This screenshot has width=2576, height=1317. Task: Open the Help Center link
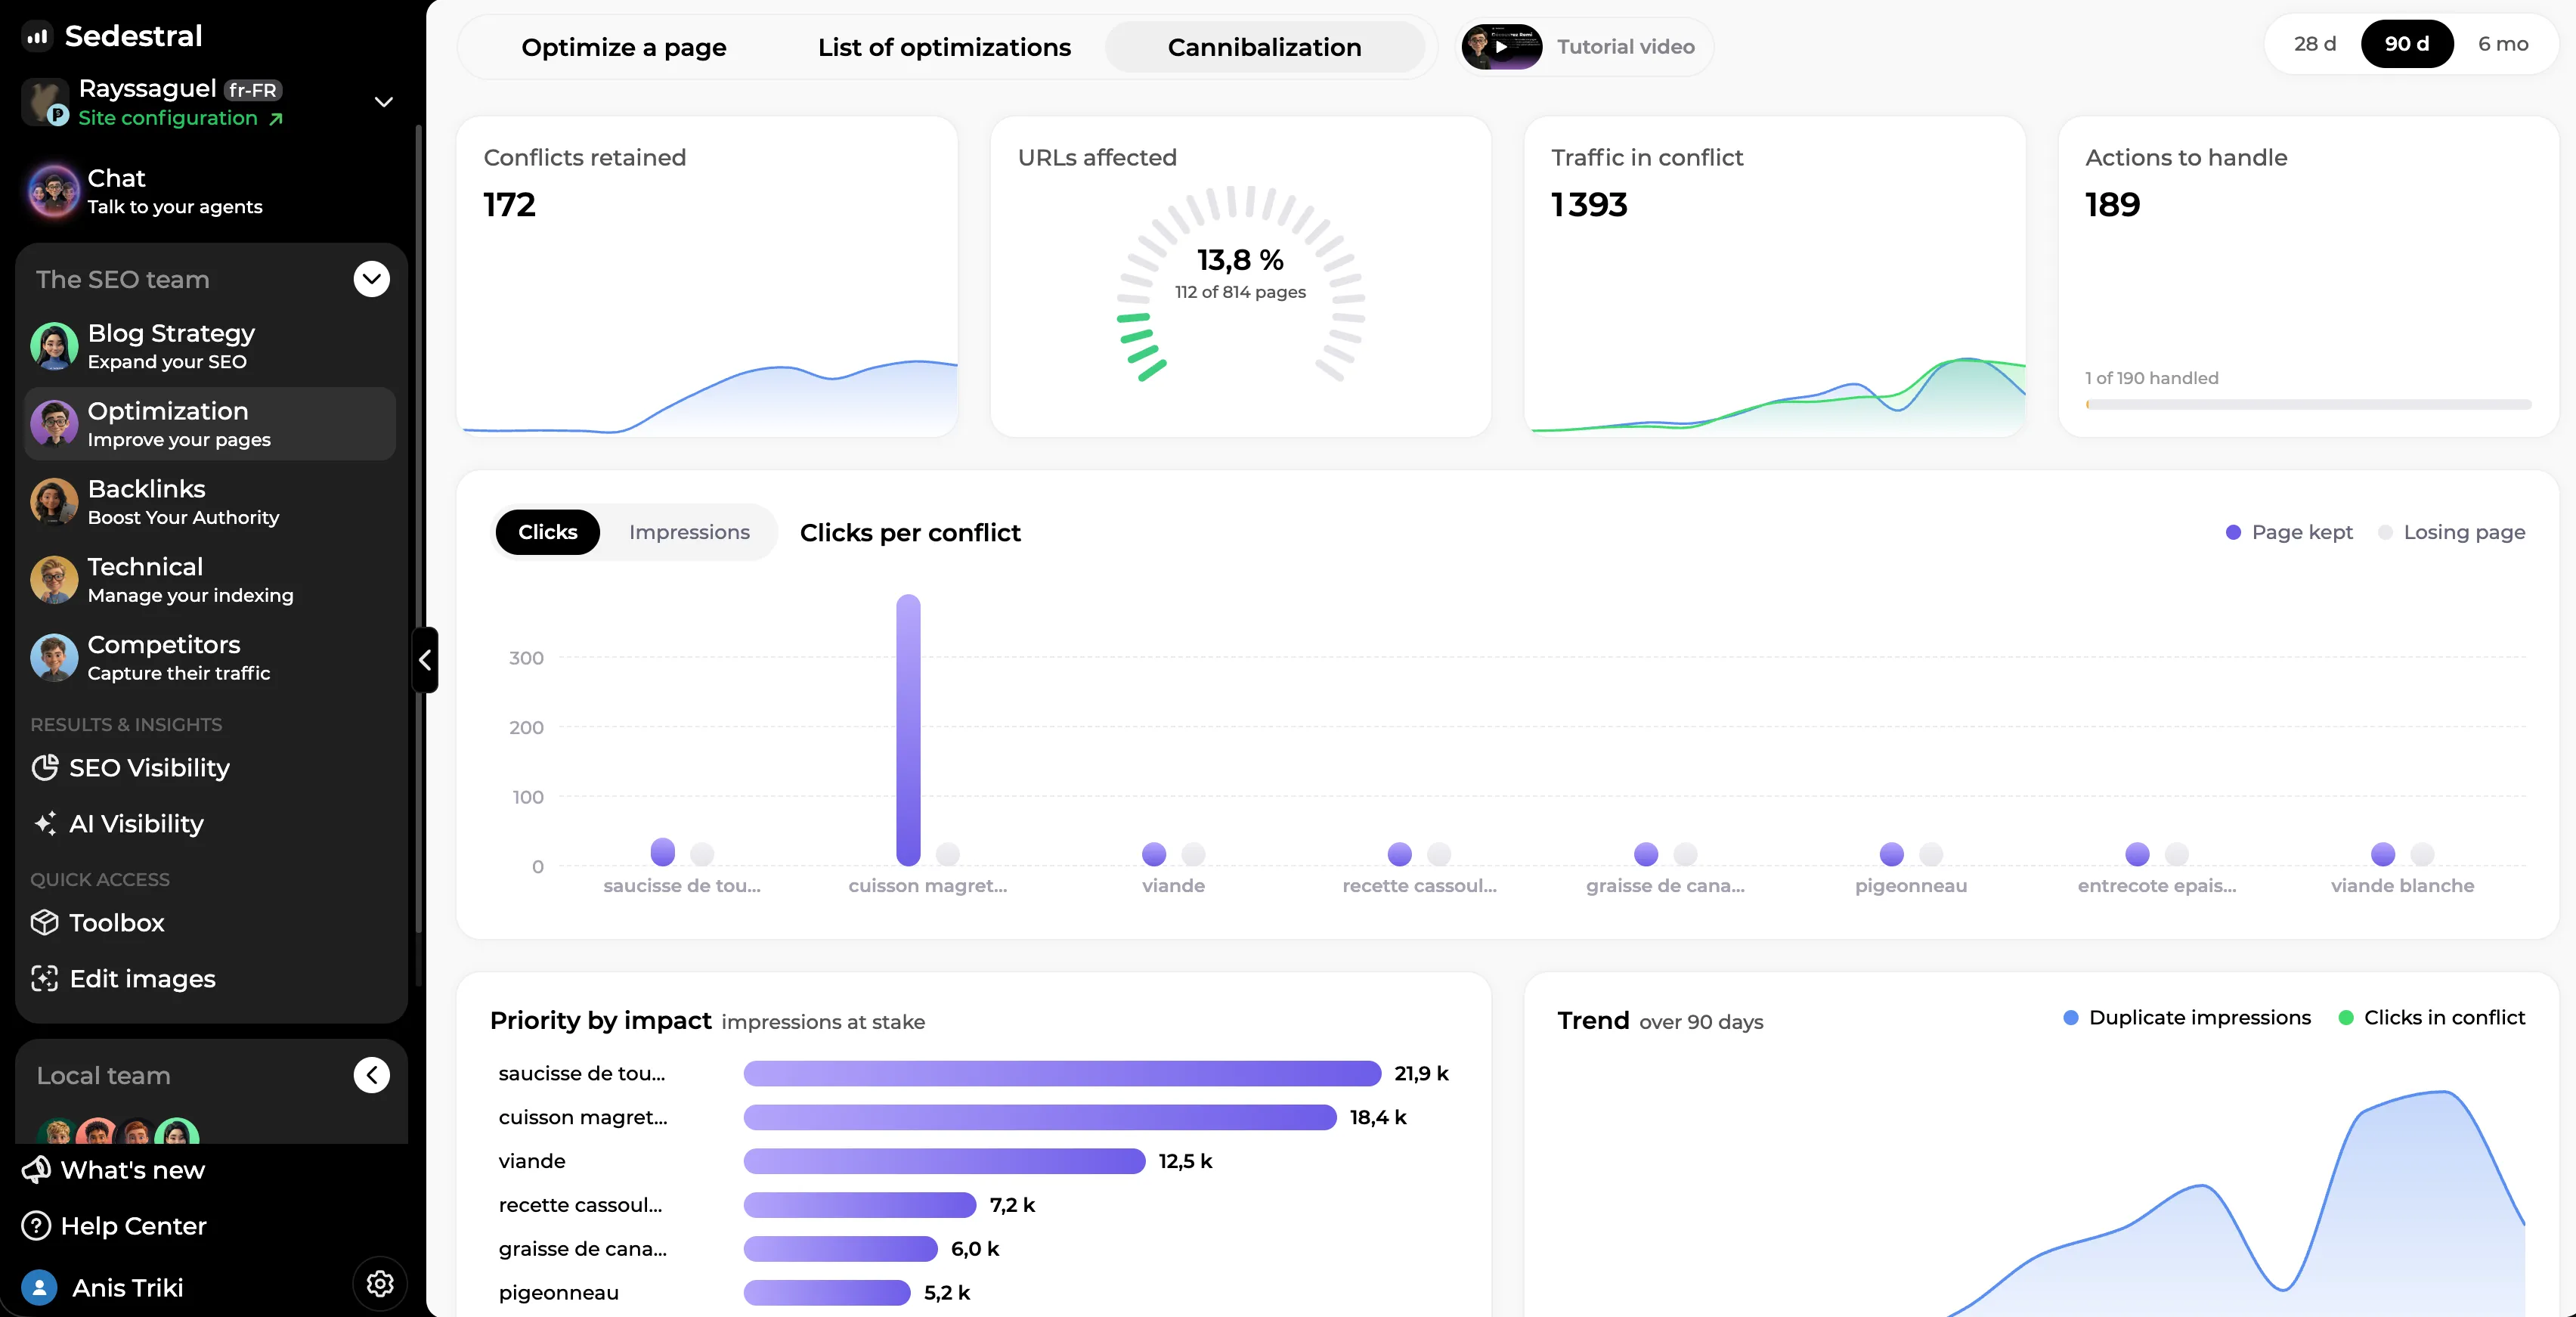pos(114,1226)
